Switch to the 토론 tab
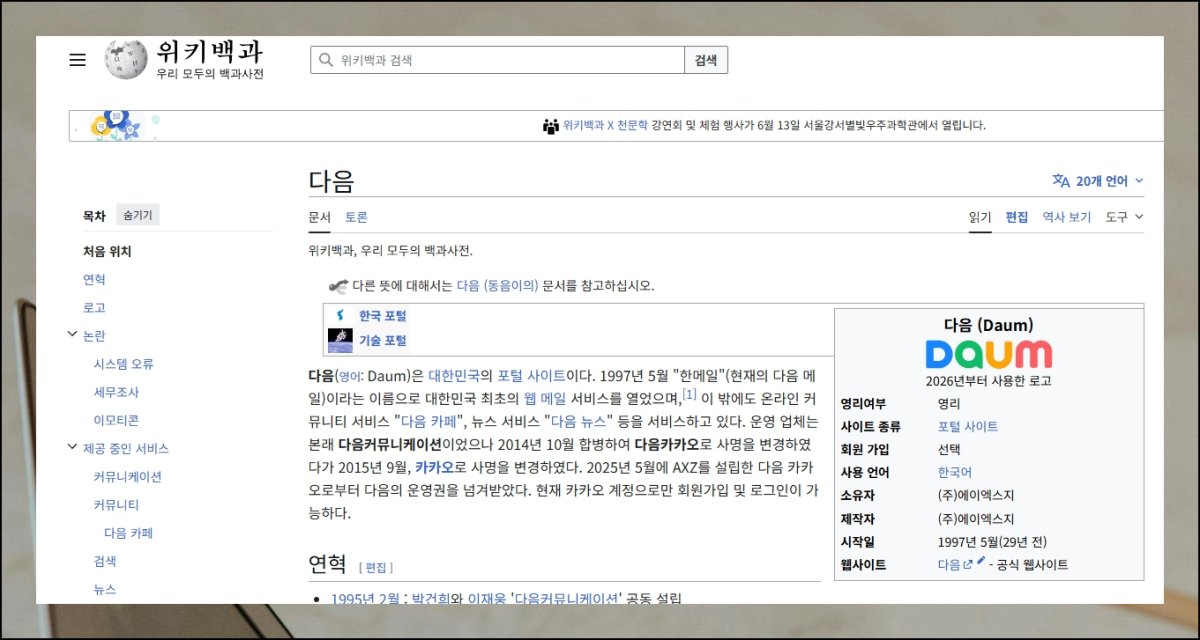The height and width of the screenshot is (640, 1200). [356, 217]
